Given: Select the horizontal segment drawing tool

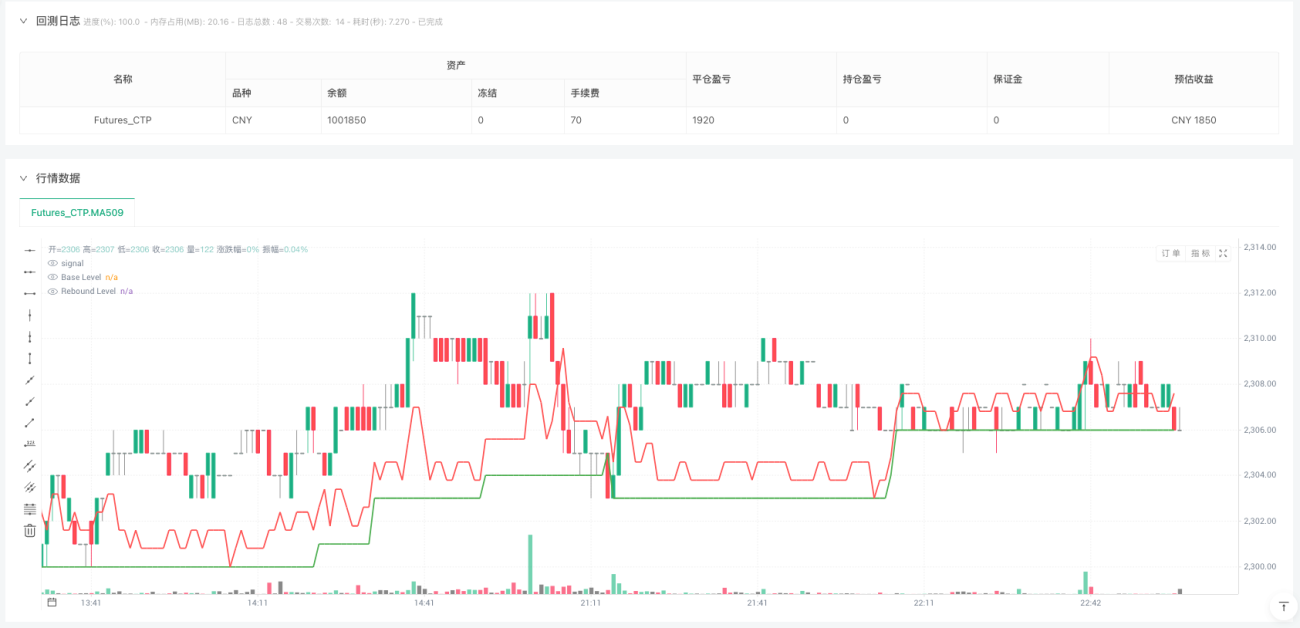Looking at the screenshot, I should click(x=29, y=293).
